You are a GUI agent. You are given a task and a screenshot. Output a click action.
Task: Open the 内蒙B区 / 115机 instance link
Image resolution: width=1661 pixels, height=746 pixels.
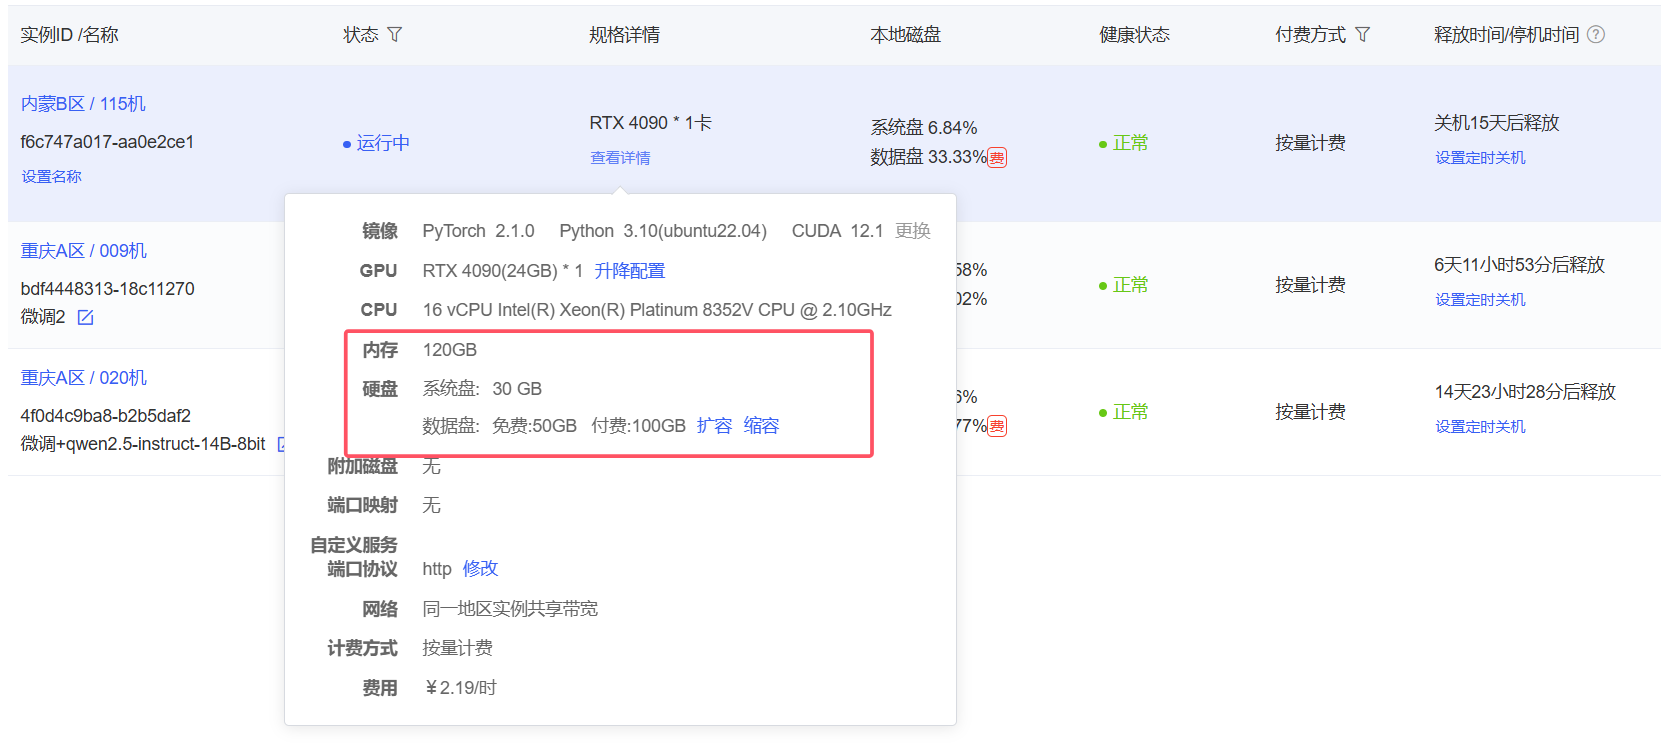click(83, 104)
